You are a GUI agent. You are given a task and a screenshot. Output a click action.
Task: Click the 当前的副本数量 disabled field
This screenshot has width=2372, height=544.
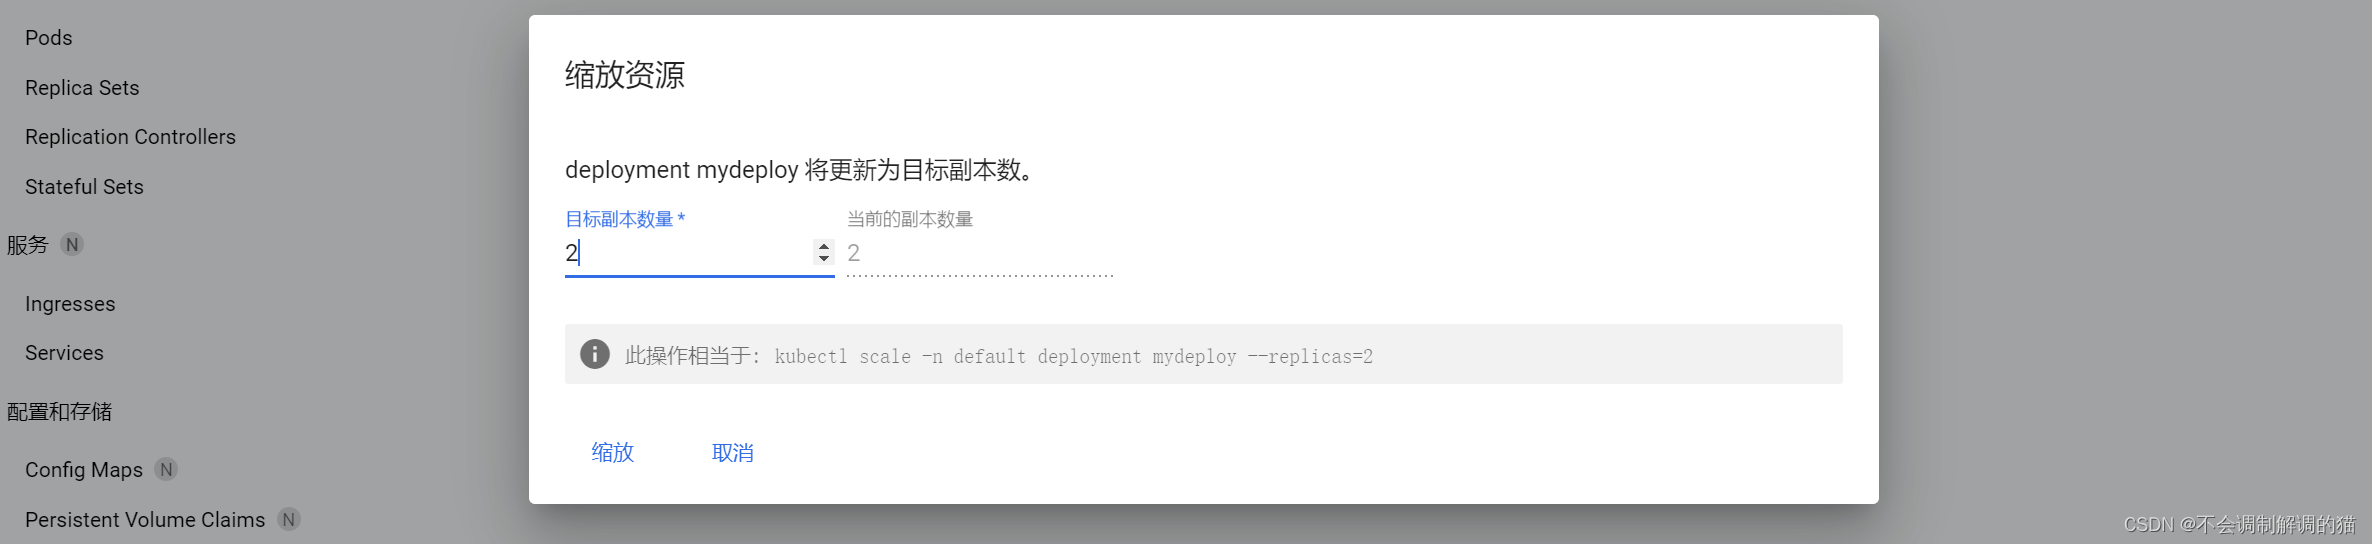pos(980,253)
